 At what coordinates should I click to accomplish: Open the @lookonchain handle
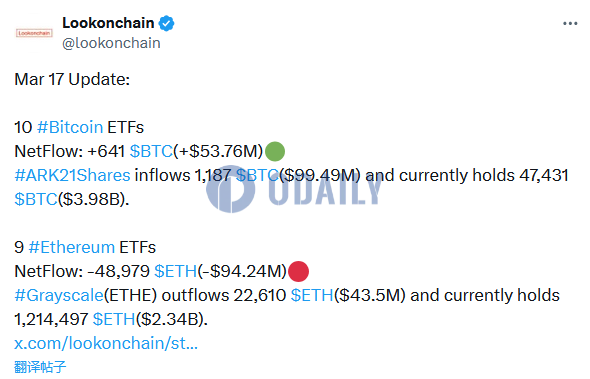pos(111,43)
